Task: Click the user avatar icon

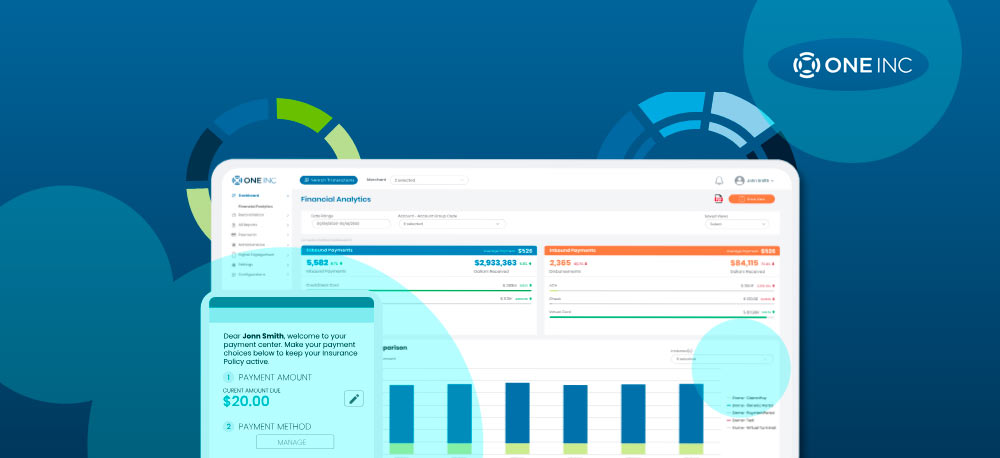Action: 739,181
